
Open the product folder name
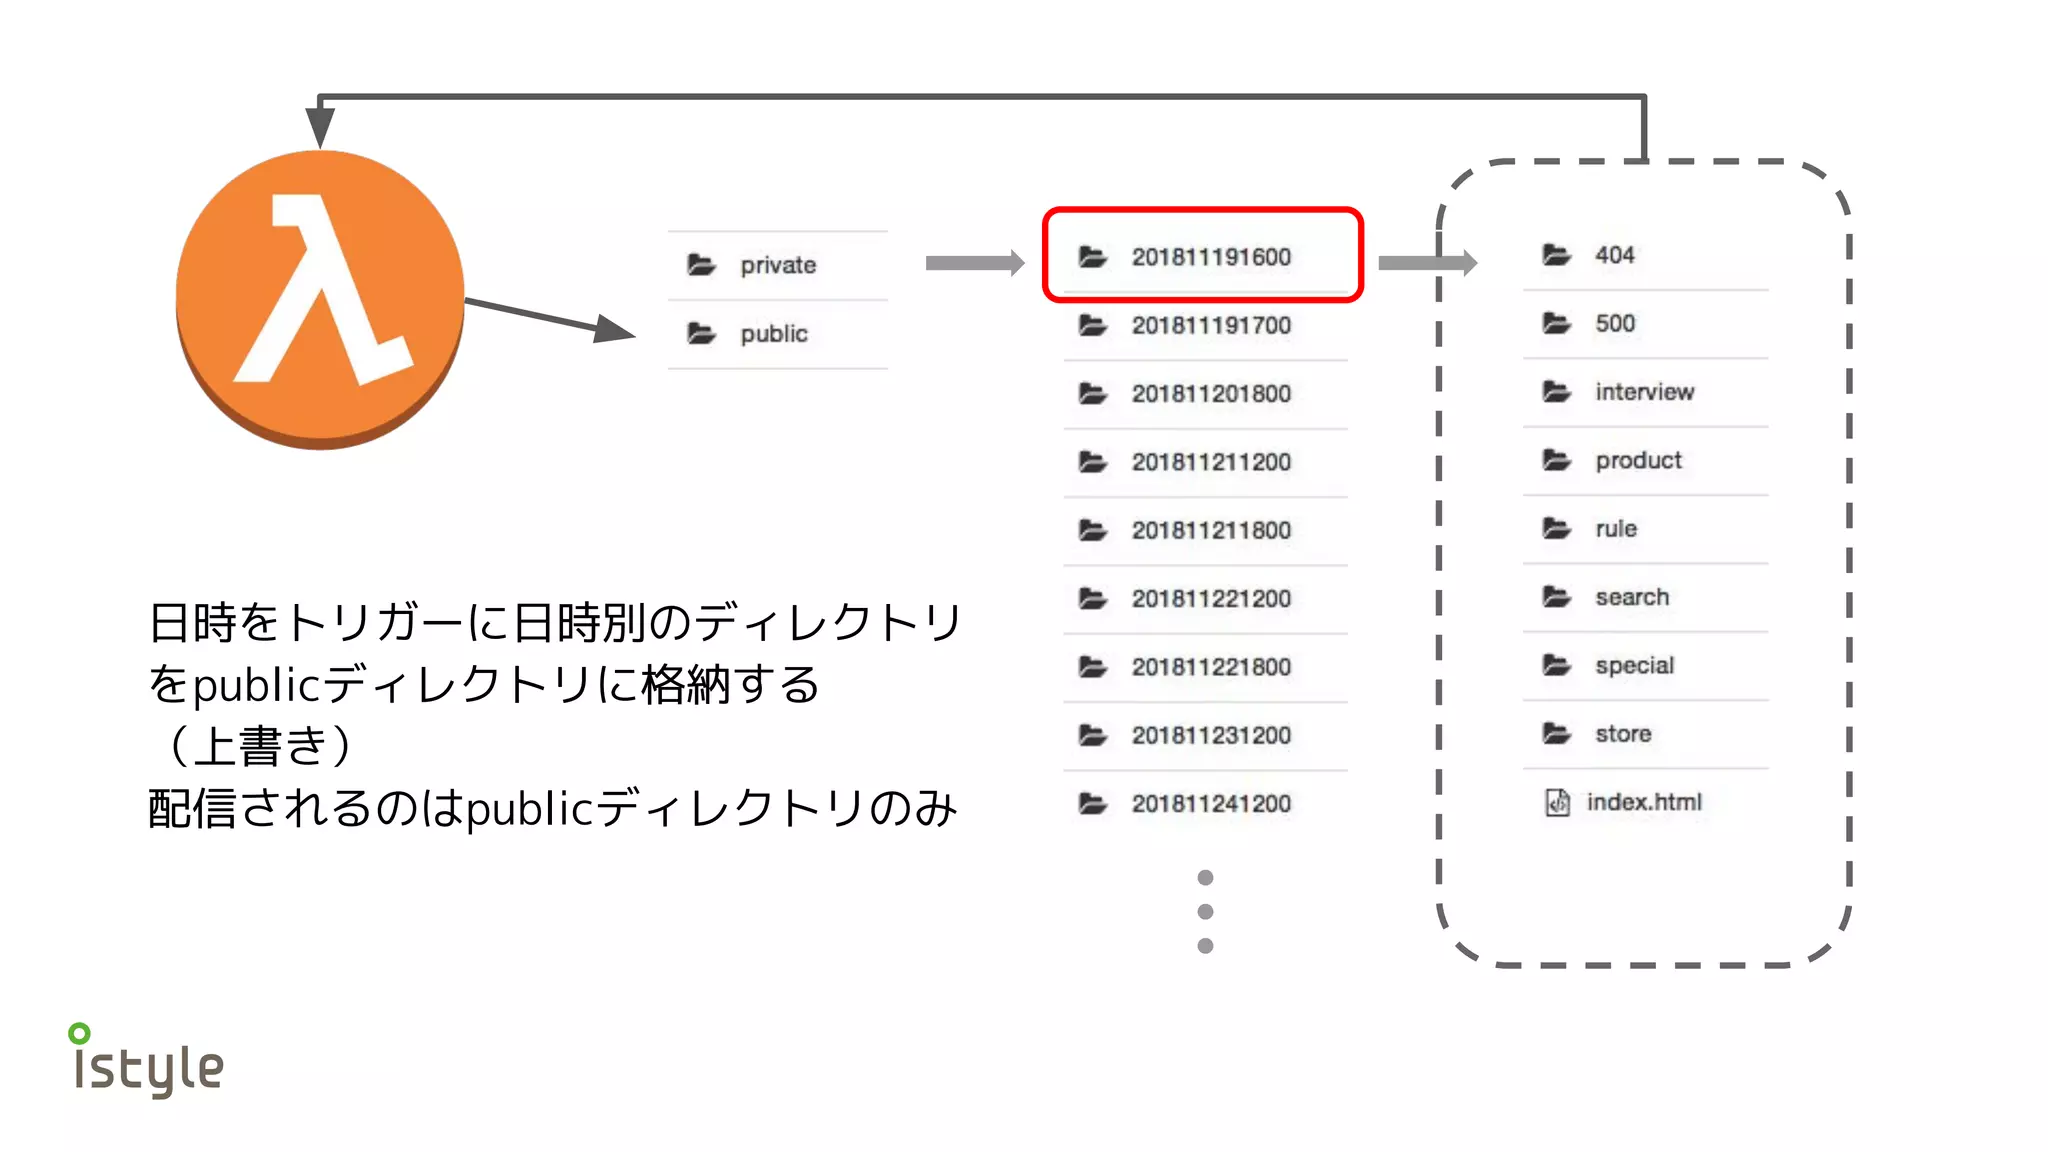point(1638,460)
